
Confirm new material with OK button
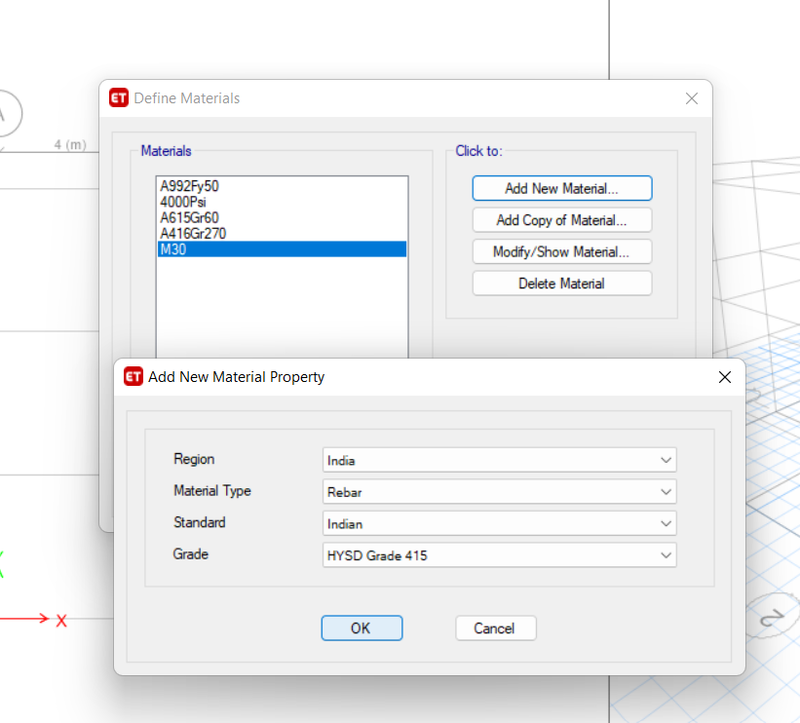coord(362,628)
